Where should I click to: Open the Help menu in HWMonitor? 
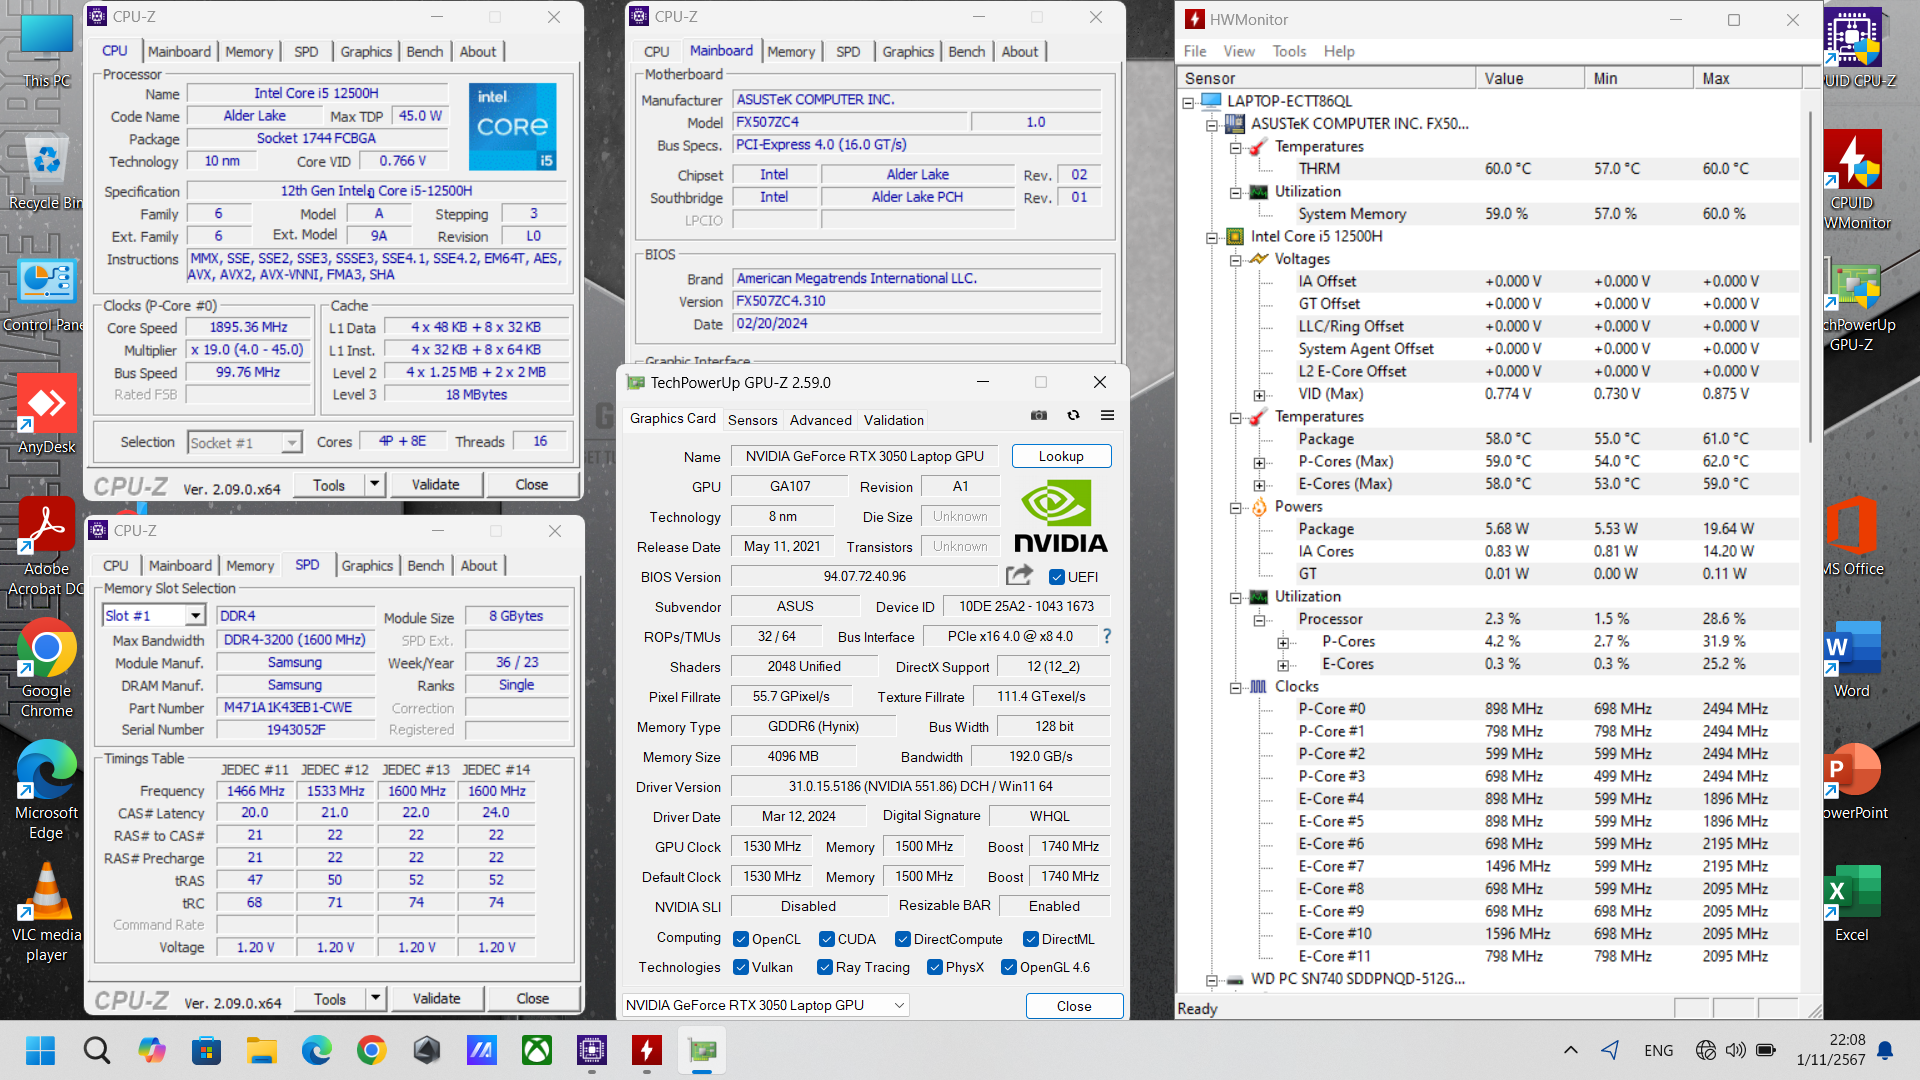click(x=1339, y=51)
